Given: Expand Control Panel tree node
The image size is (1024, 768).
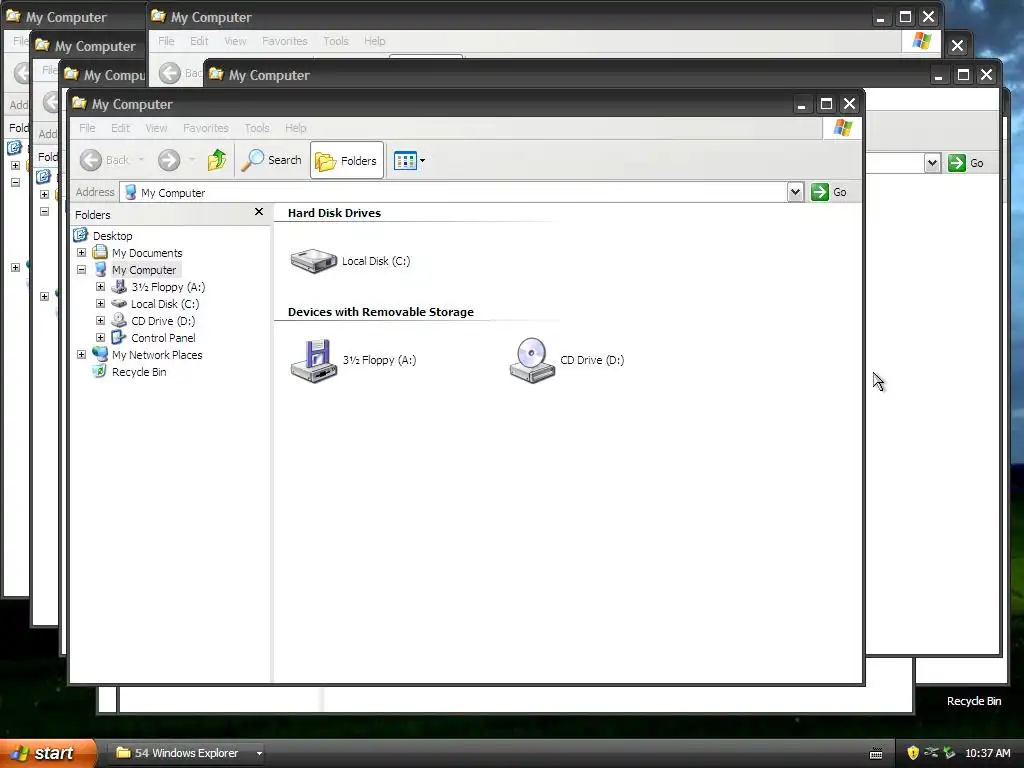Looking at the screenshot, I should pos(101,338).
